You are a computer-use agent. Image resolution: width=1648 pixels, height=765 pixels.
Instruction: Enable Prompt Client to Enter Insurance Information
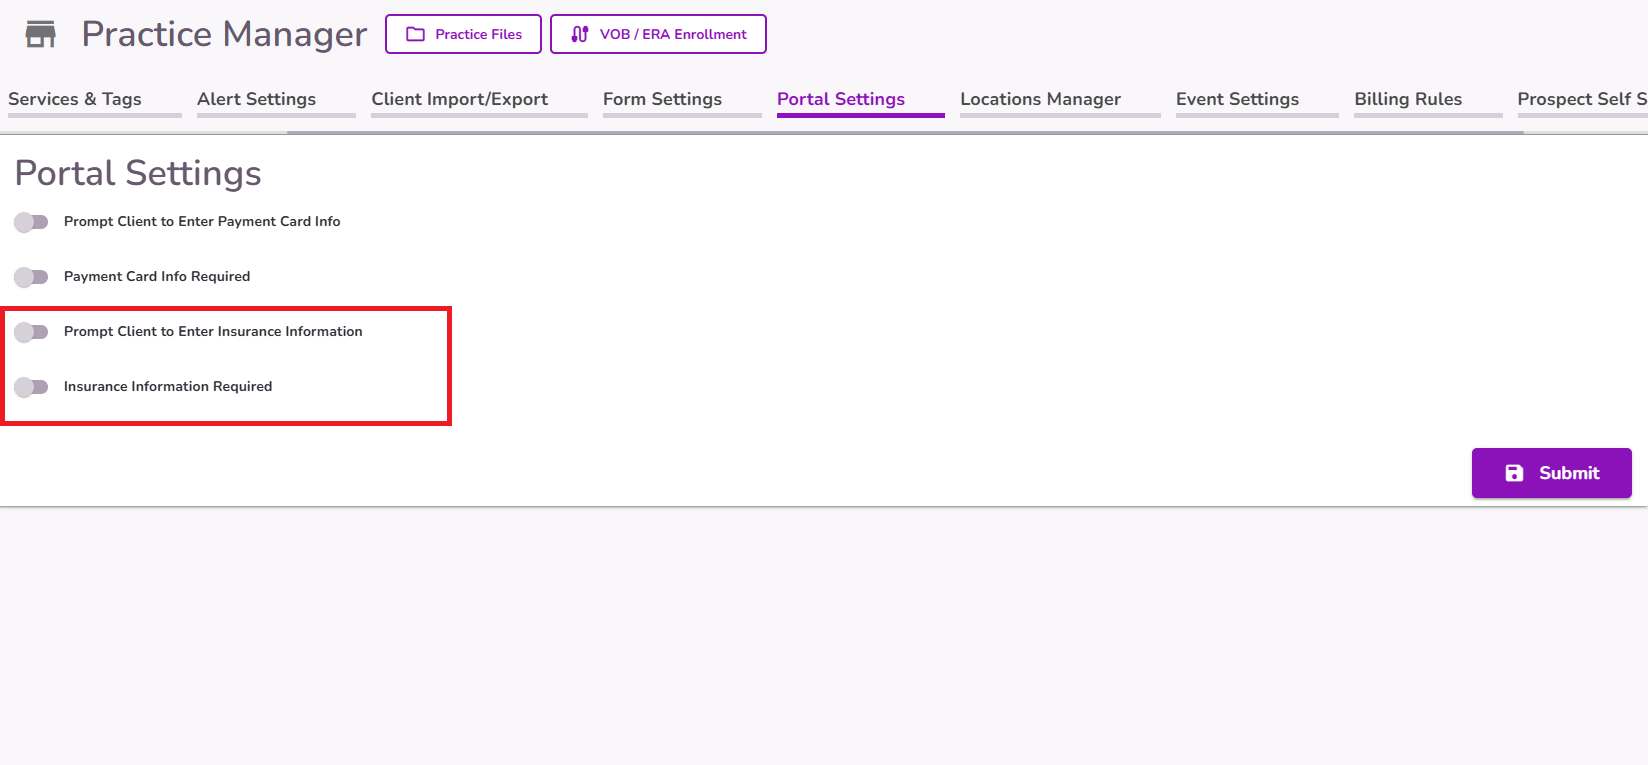pos(31,332)
